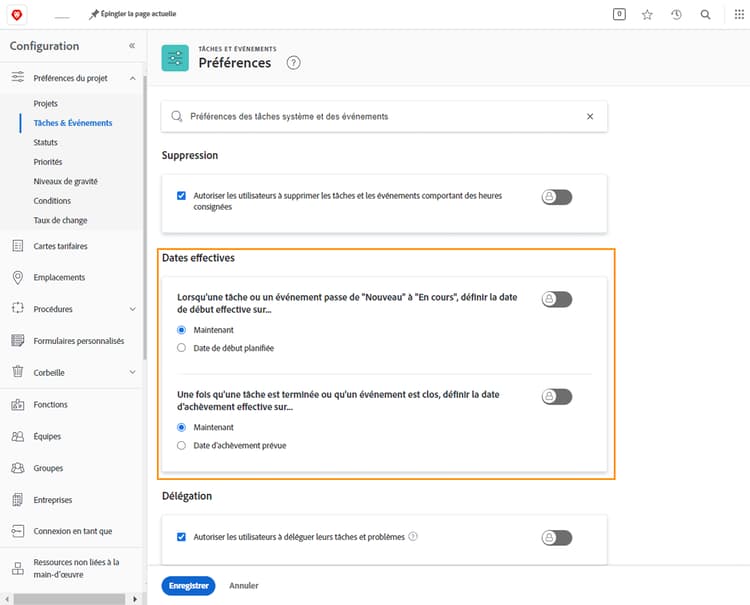Viewport: 750px width, 605px height.
Task: Click the Emplacements pin icon
Action: [x=18, y=277]
